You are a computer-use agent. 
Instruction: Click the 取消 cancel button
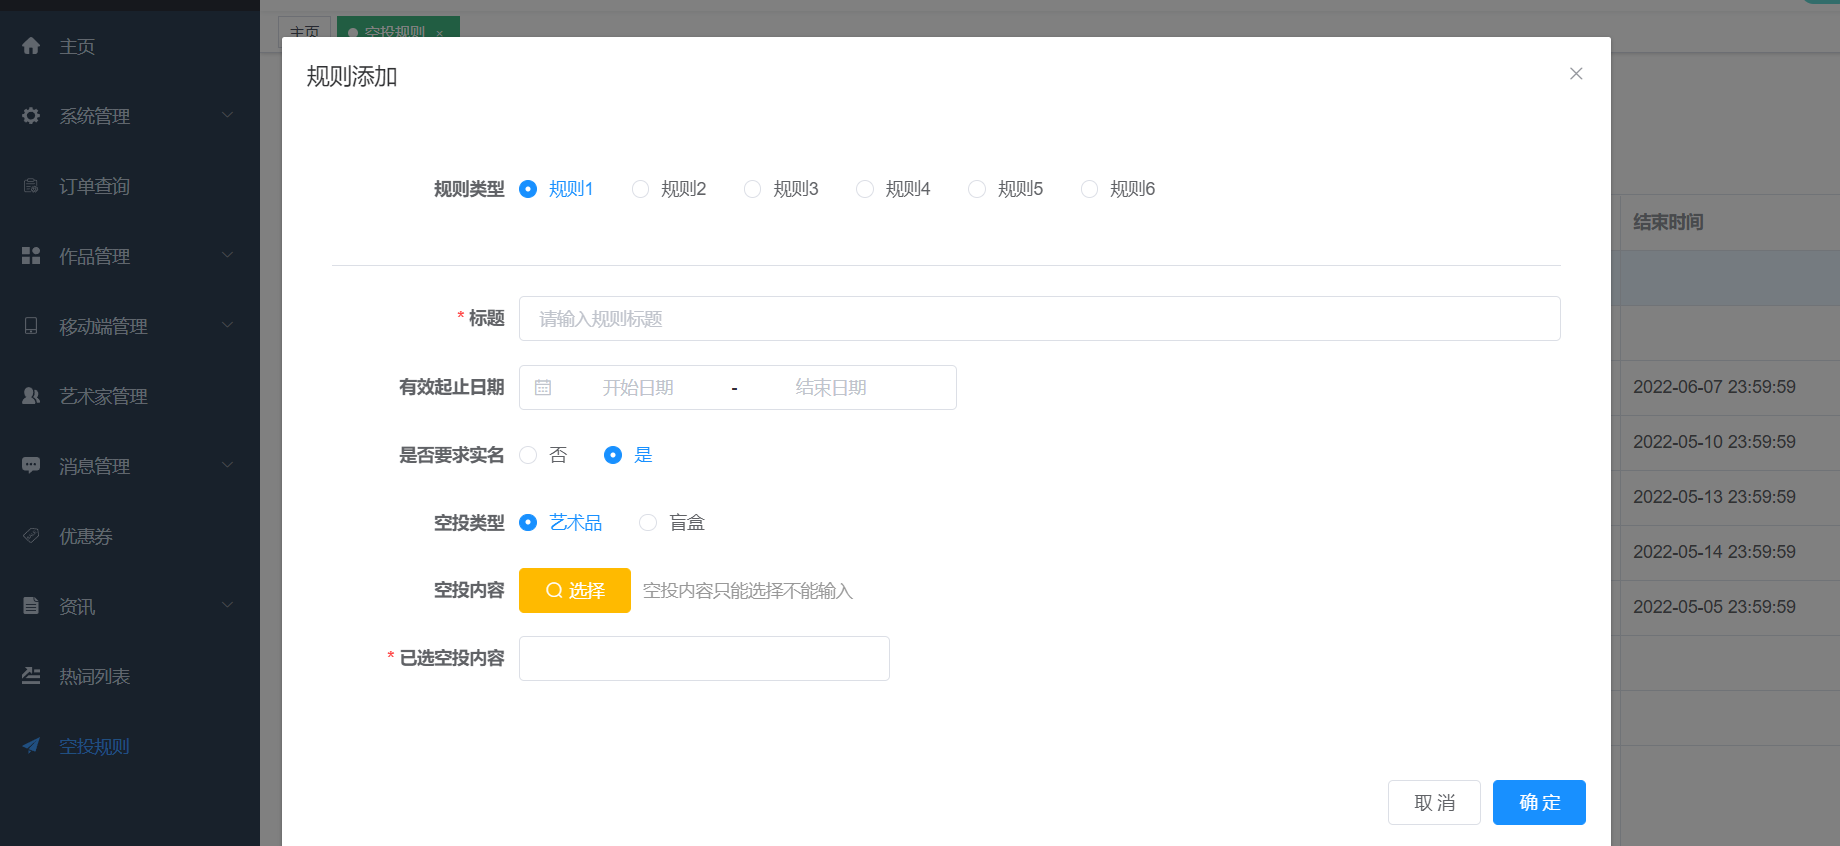click(x=1434, y=803)
